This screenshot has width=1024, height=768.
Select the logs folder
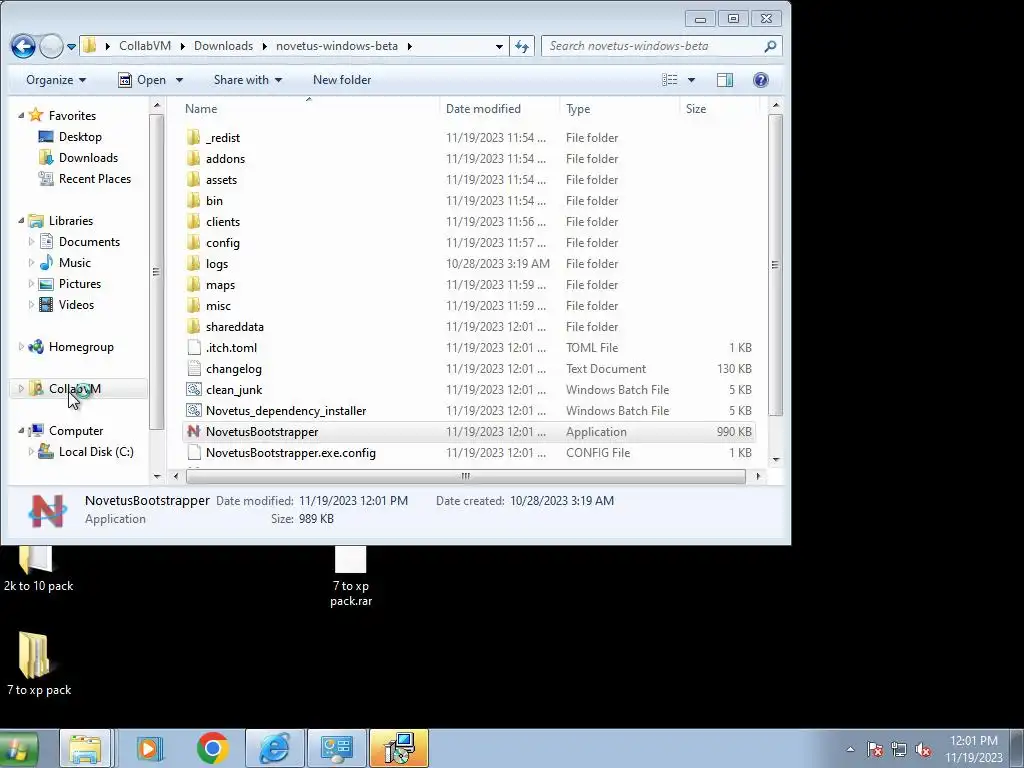tap(217, 264)
